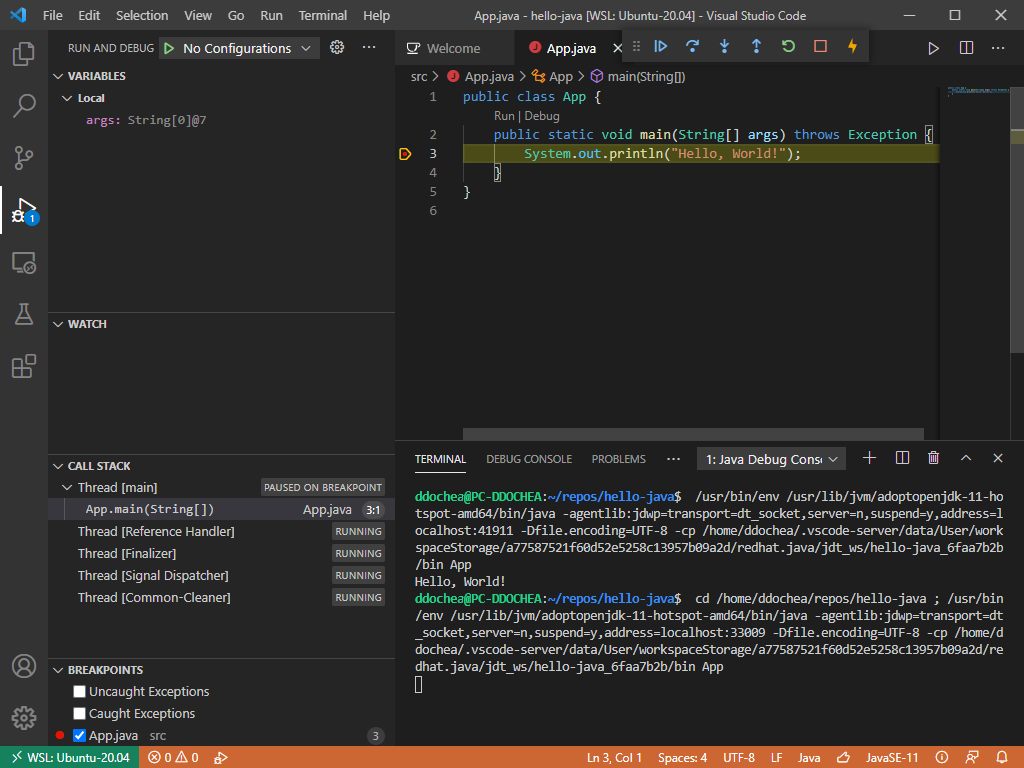Collapse Thread [main] in call stack
Image resolution: width=1024 pixels, height=768 pixels.
click(x=67, y=488)
